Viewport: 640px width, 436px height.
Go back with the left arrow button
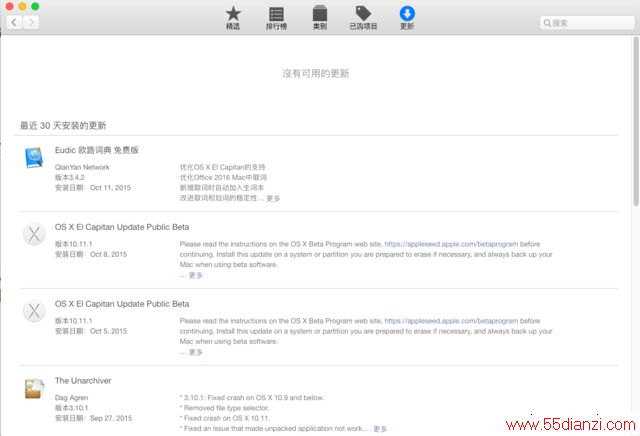[14, 22]
